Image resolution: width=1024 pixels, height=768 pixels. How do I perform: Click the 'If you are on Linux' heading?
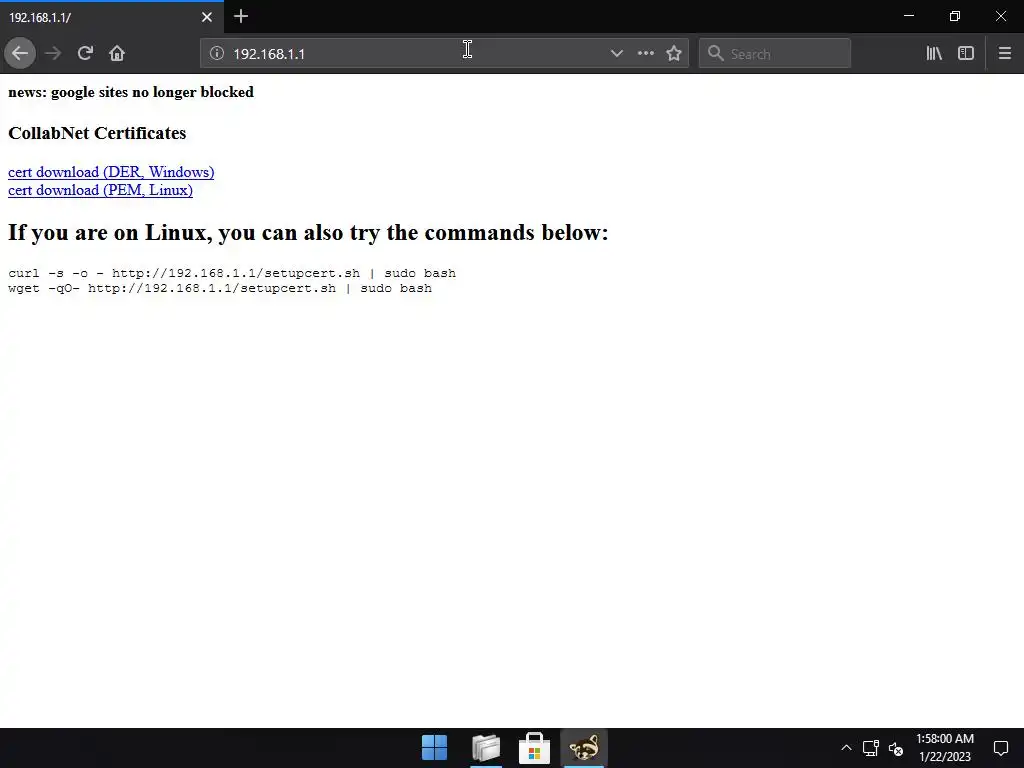pos(308,232)
